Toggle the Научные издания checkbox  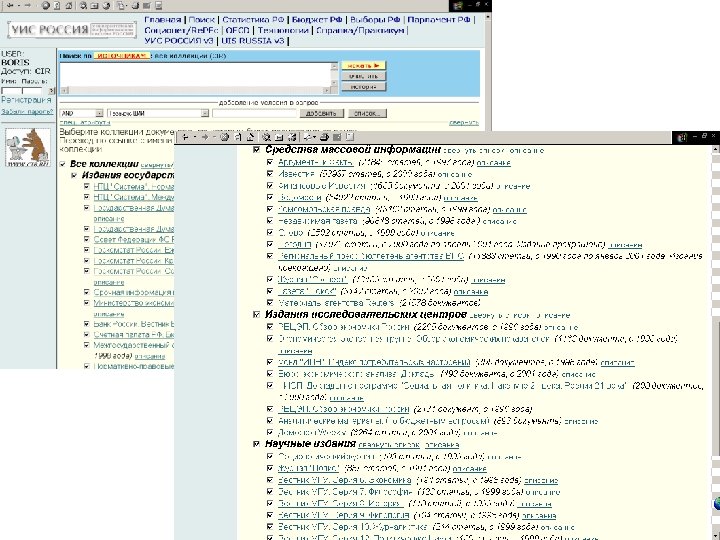[256, 444]
